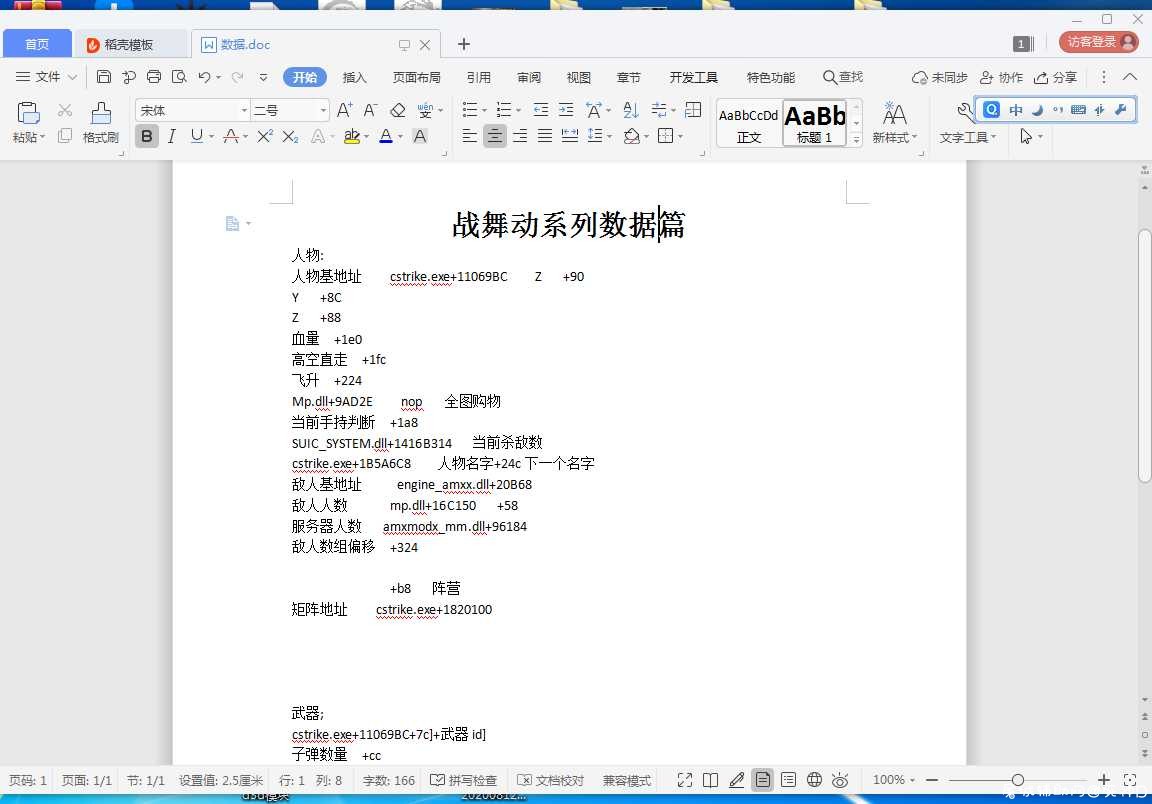Click the 查找 Find button
Screen dimensions: 1152x804
tap(843, 77)
